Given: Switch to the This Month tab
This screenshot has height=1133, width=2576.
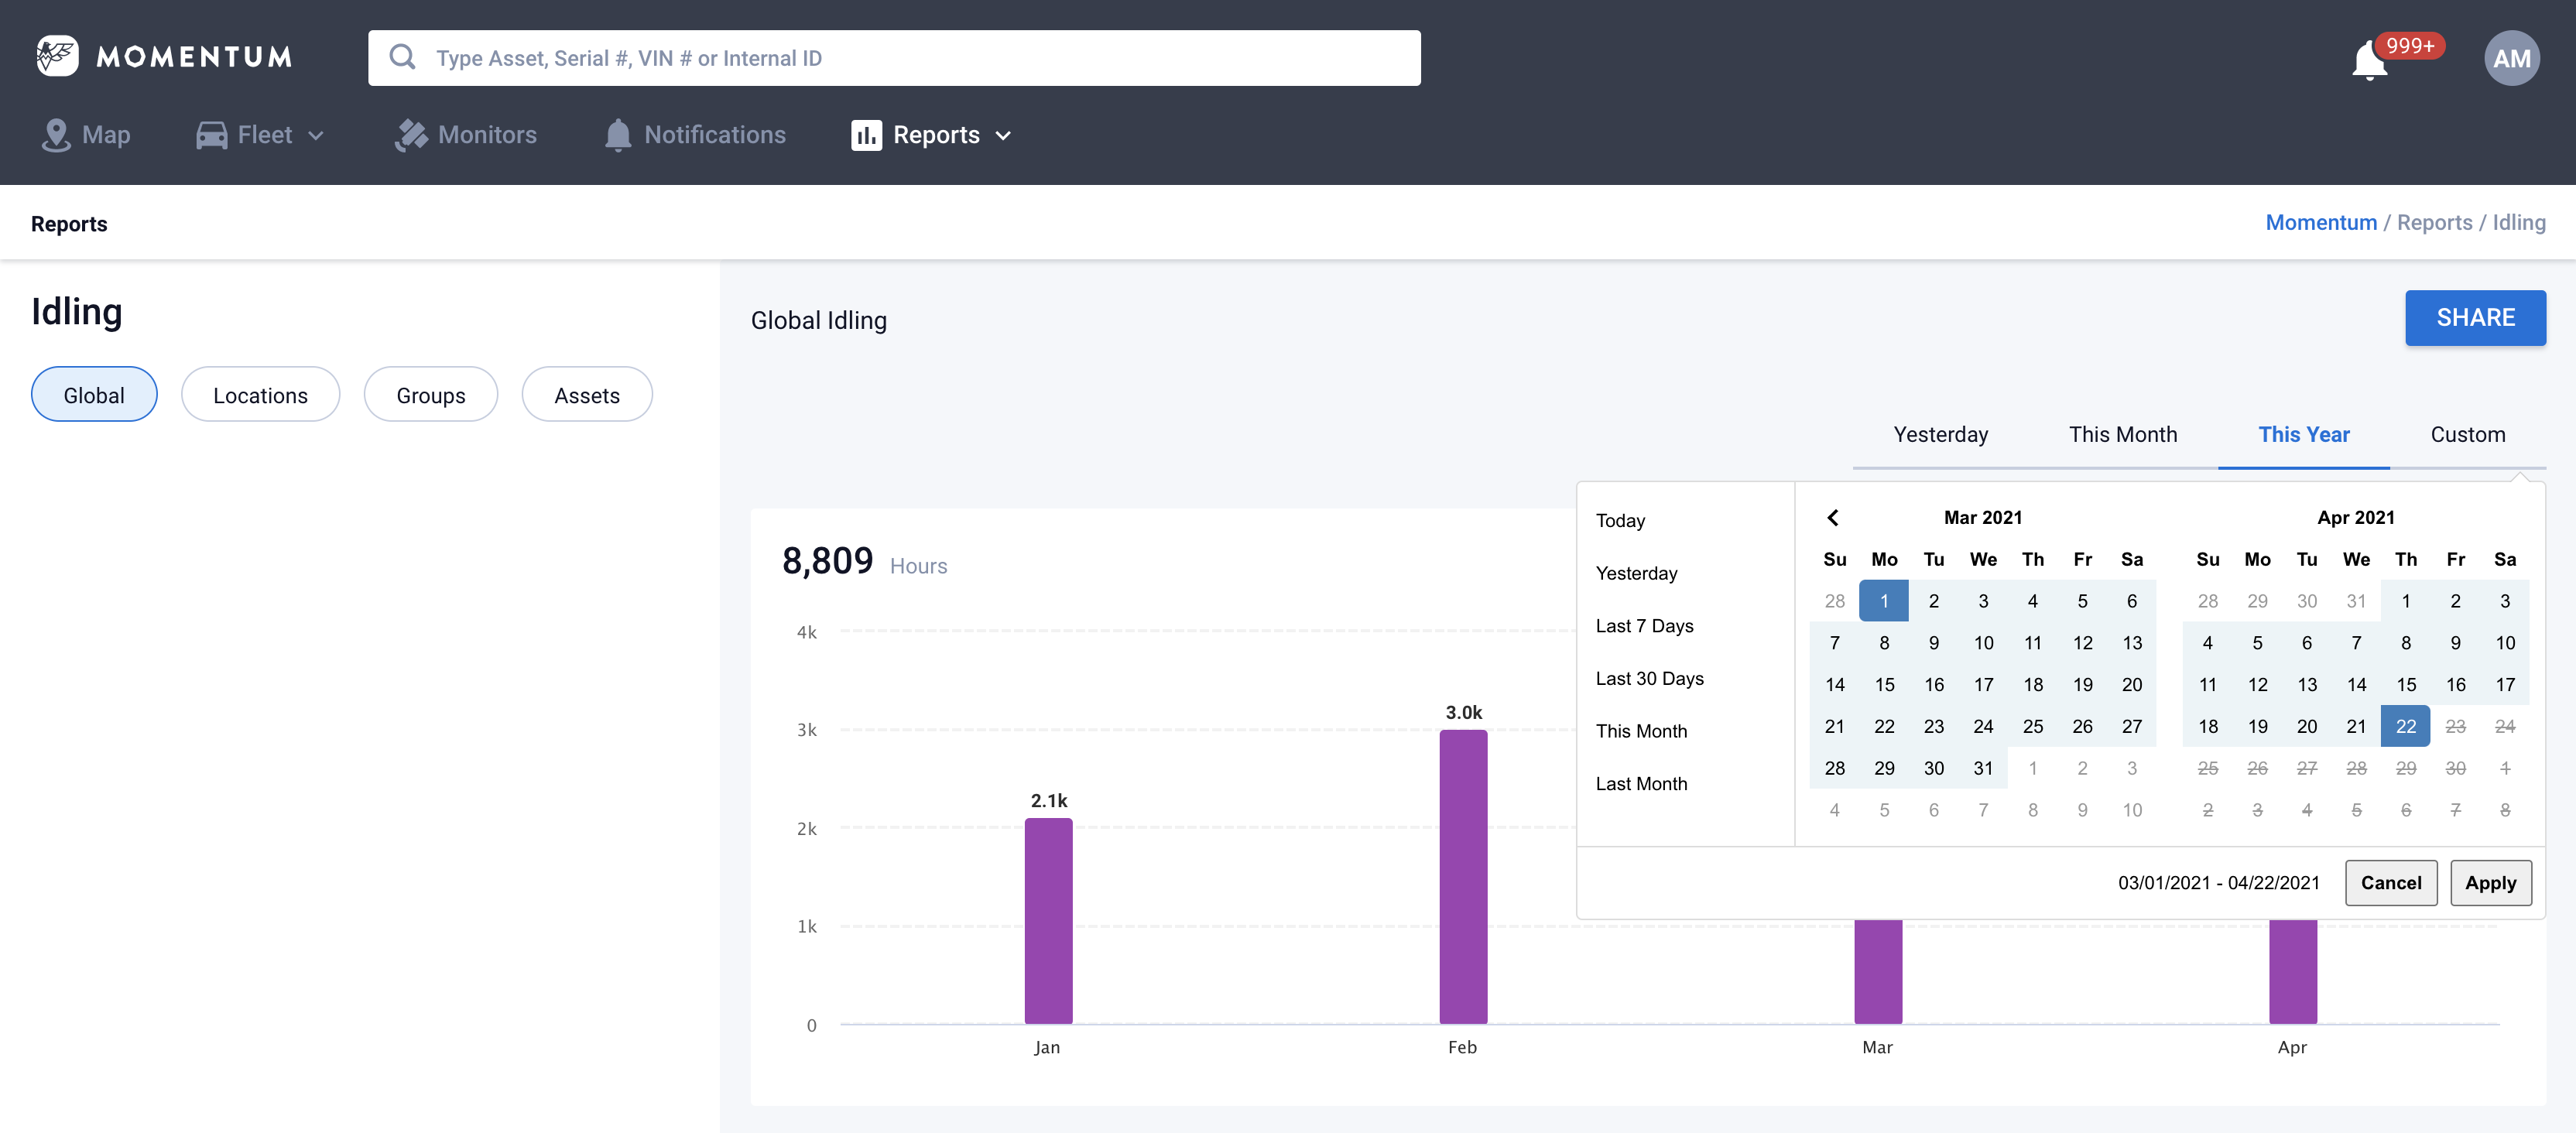Looking at the screenshot, I should [2122, 435].
